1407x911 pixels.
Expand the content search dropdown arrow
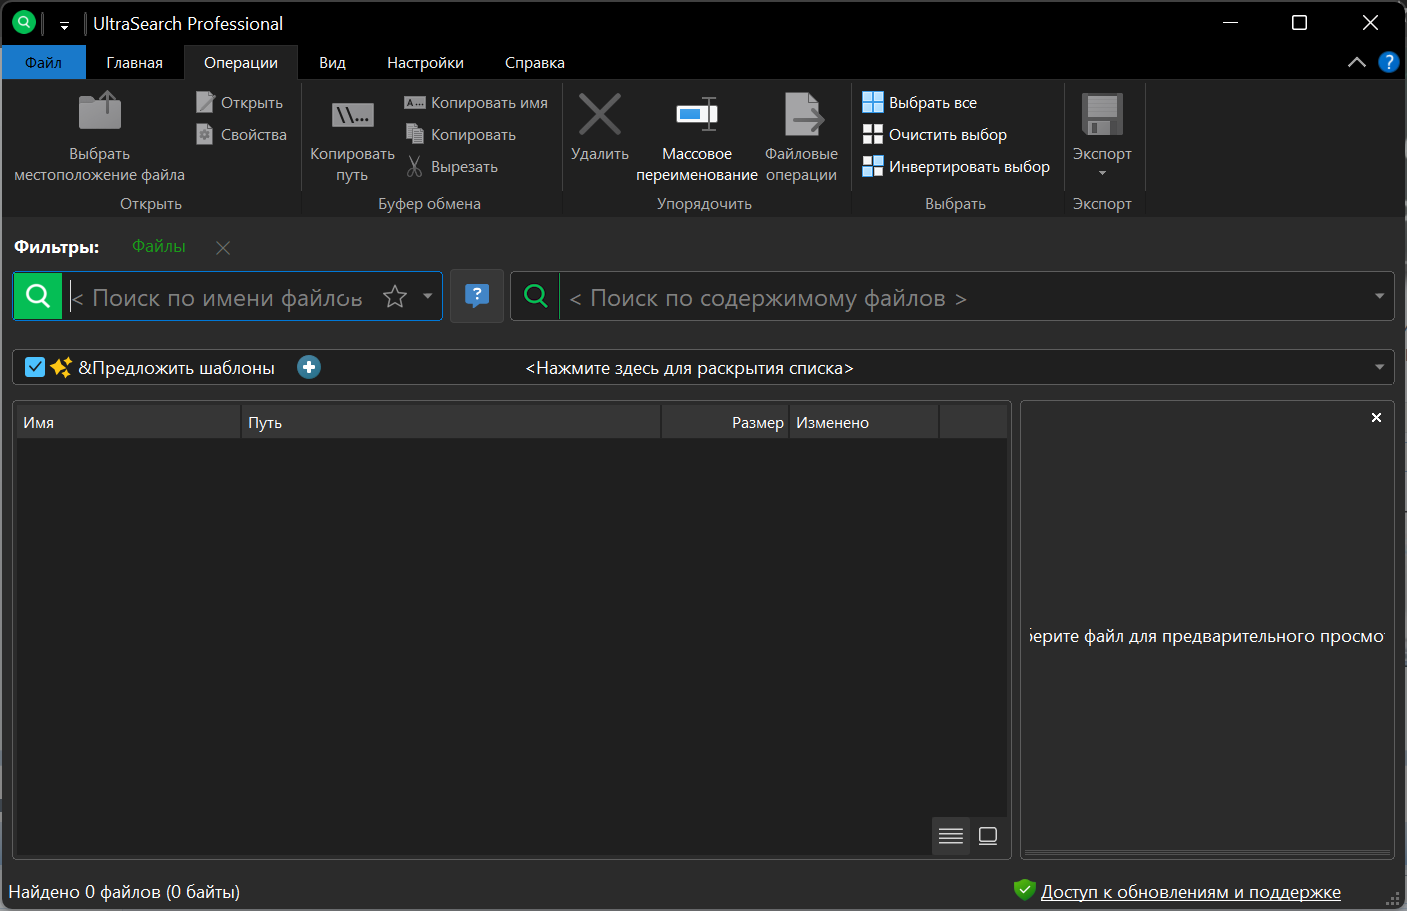click(x=1379, y=296)
